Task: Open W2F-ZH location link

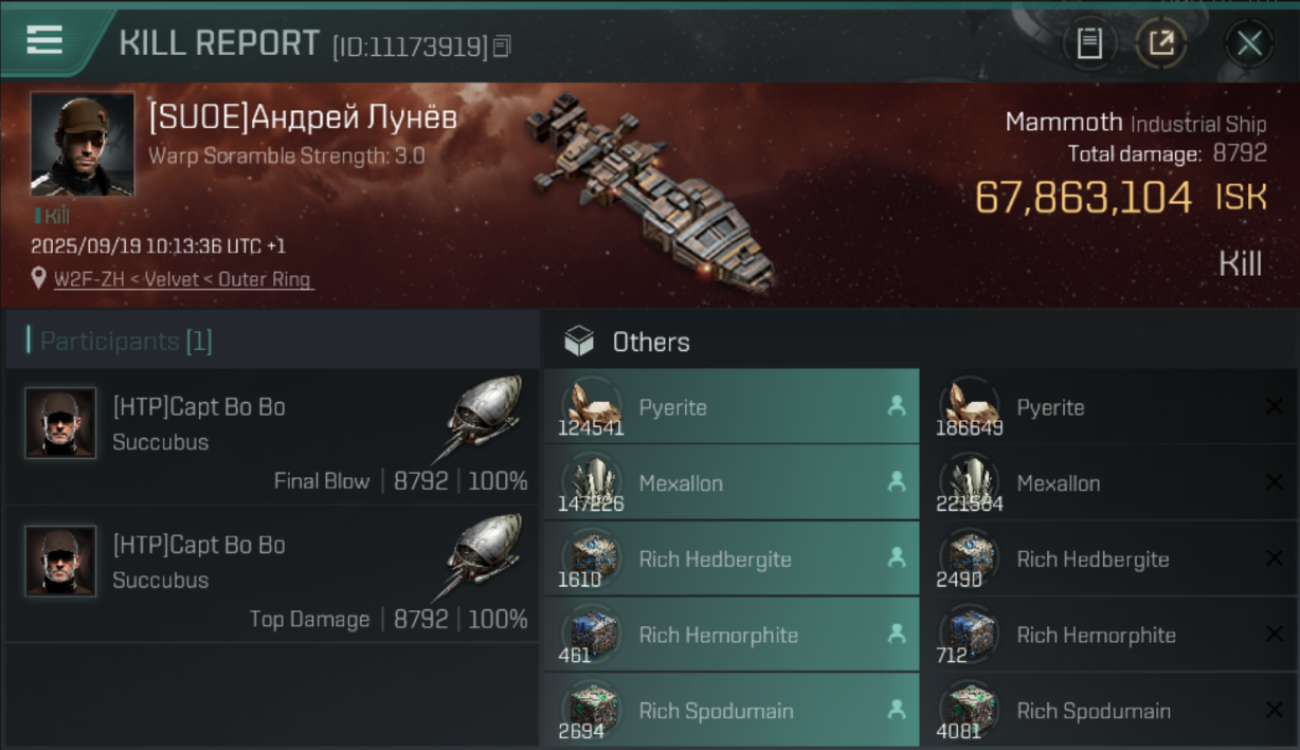Action: click(x=183, y=280)
